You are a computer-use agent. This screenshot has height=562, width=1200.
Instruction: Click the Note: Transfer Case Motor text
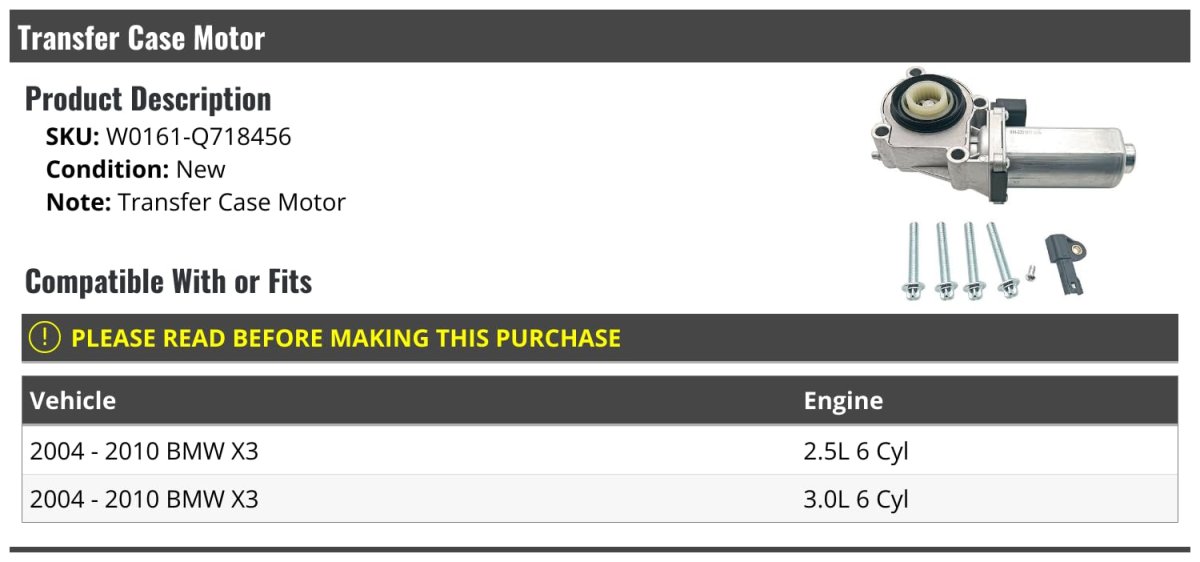196,202
